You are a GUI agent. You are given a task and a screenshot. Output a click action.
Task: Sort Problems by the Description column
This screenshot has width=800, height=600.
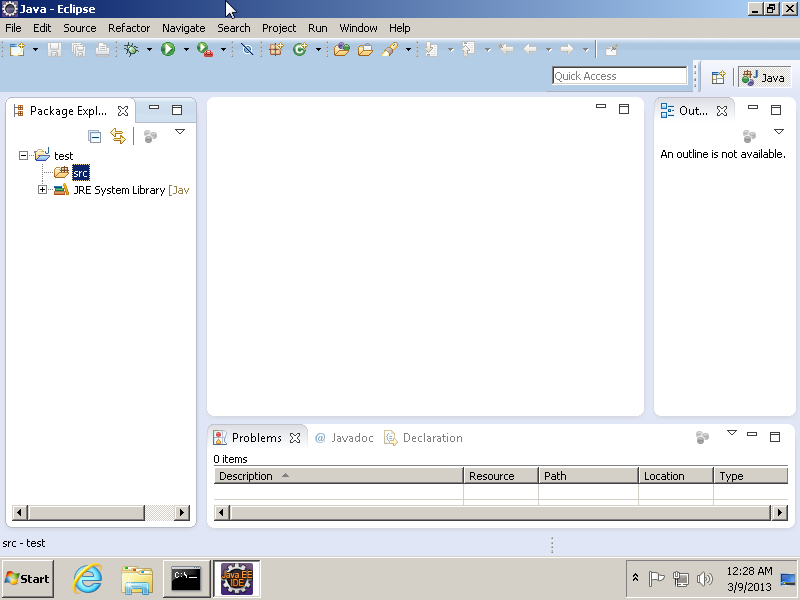[338, 476]
